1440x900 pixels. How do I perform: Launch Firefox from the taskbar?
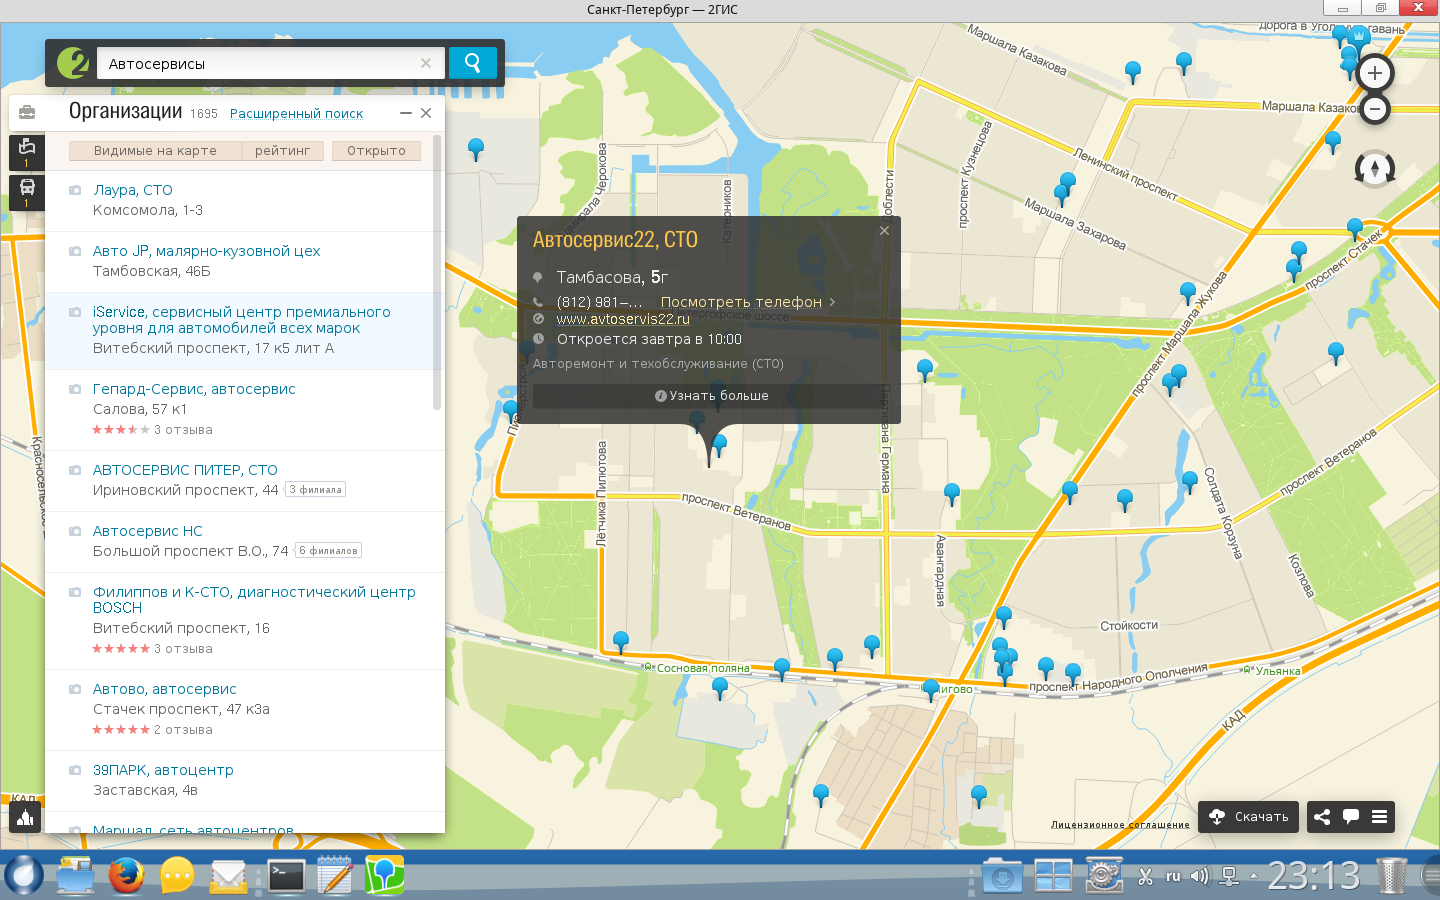coord(126,876)
